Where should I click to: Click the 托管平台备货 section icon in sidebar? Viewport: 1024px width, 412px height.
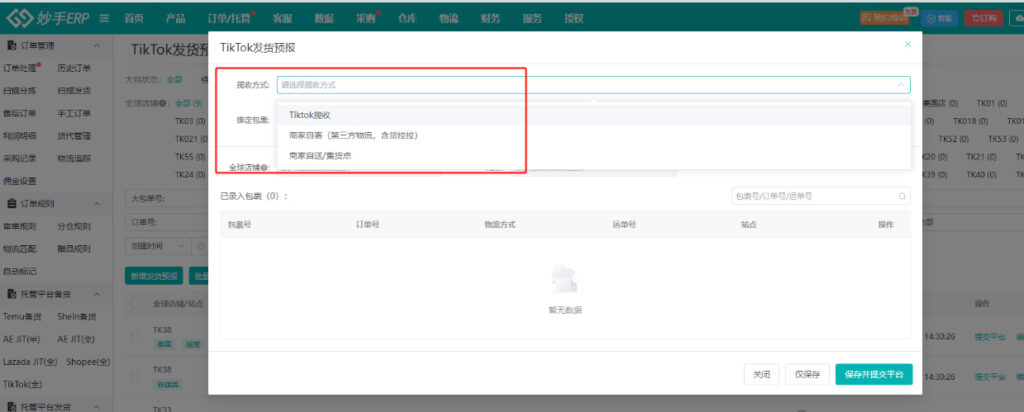pos(12,294)
